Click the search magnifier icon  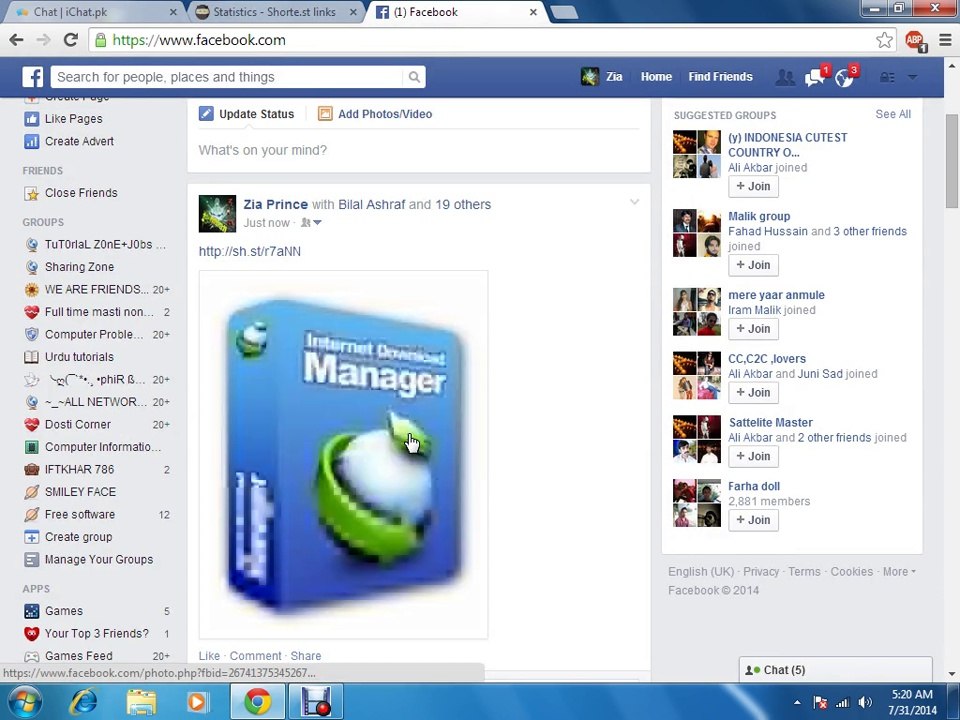tap(414, 77)
